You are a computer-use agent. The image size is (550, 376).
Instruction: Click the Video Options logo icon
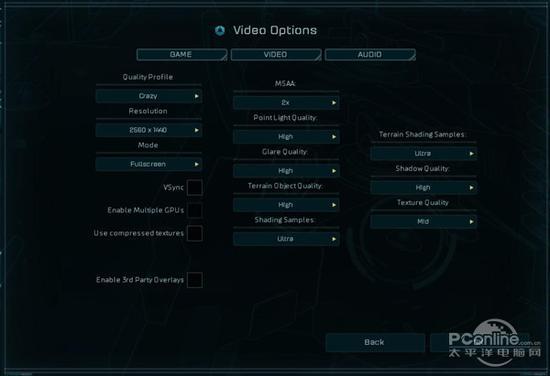pyautogui.click(x=220, y=31)
